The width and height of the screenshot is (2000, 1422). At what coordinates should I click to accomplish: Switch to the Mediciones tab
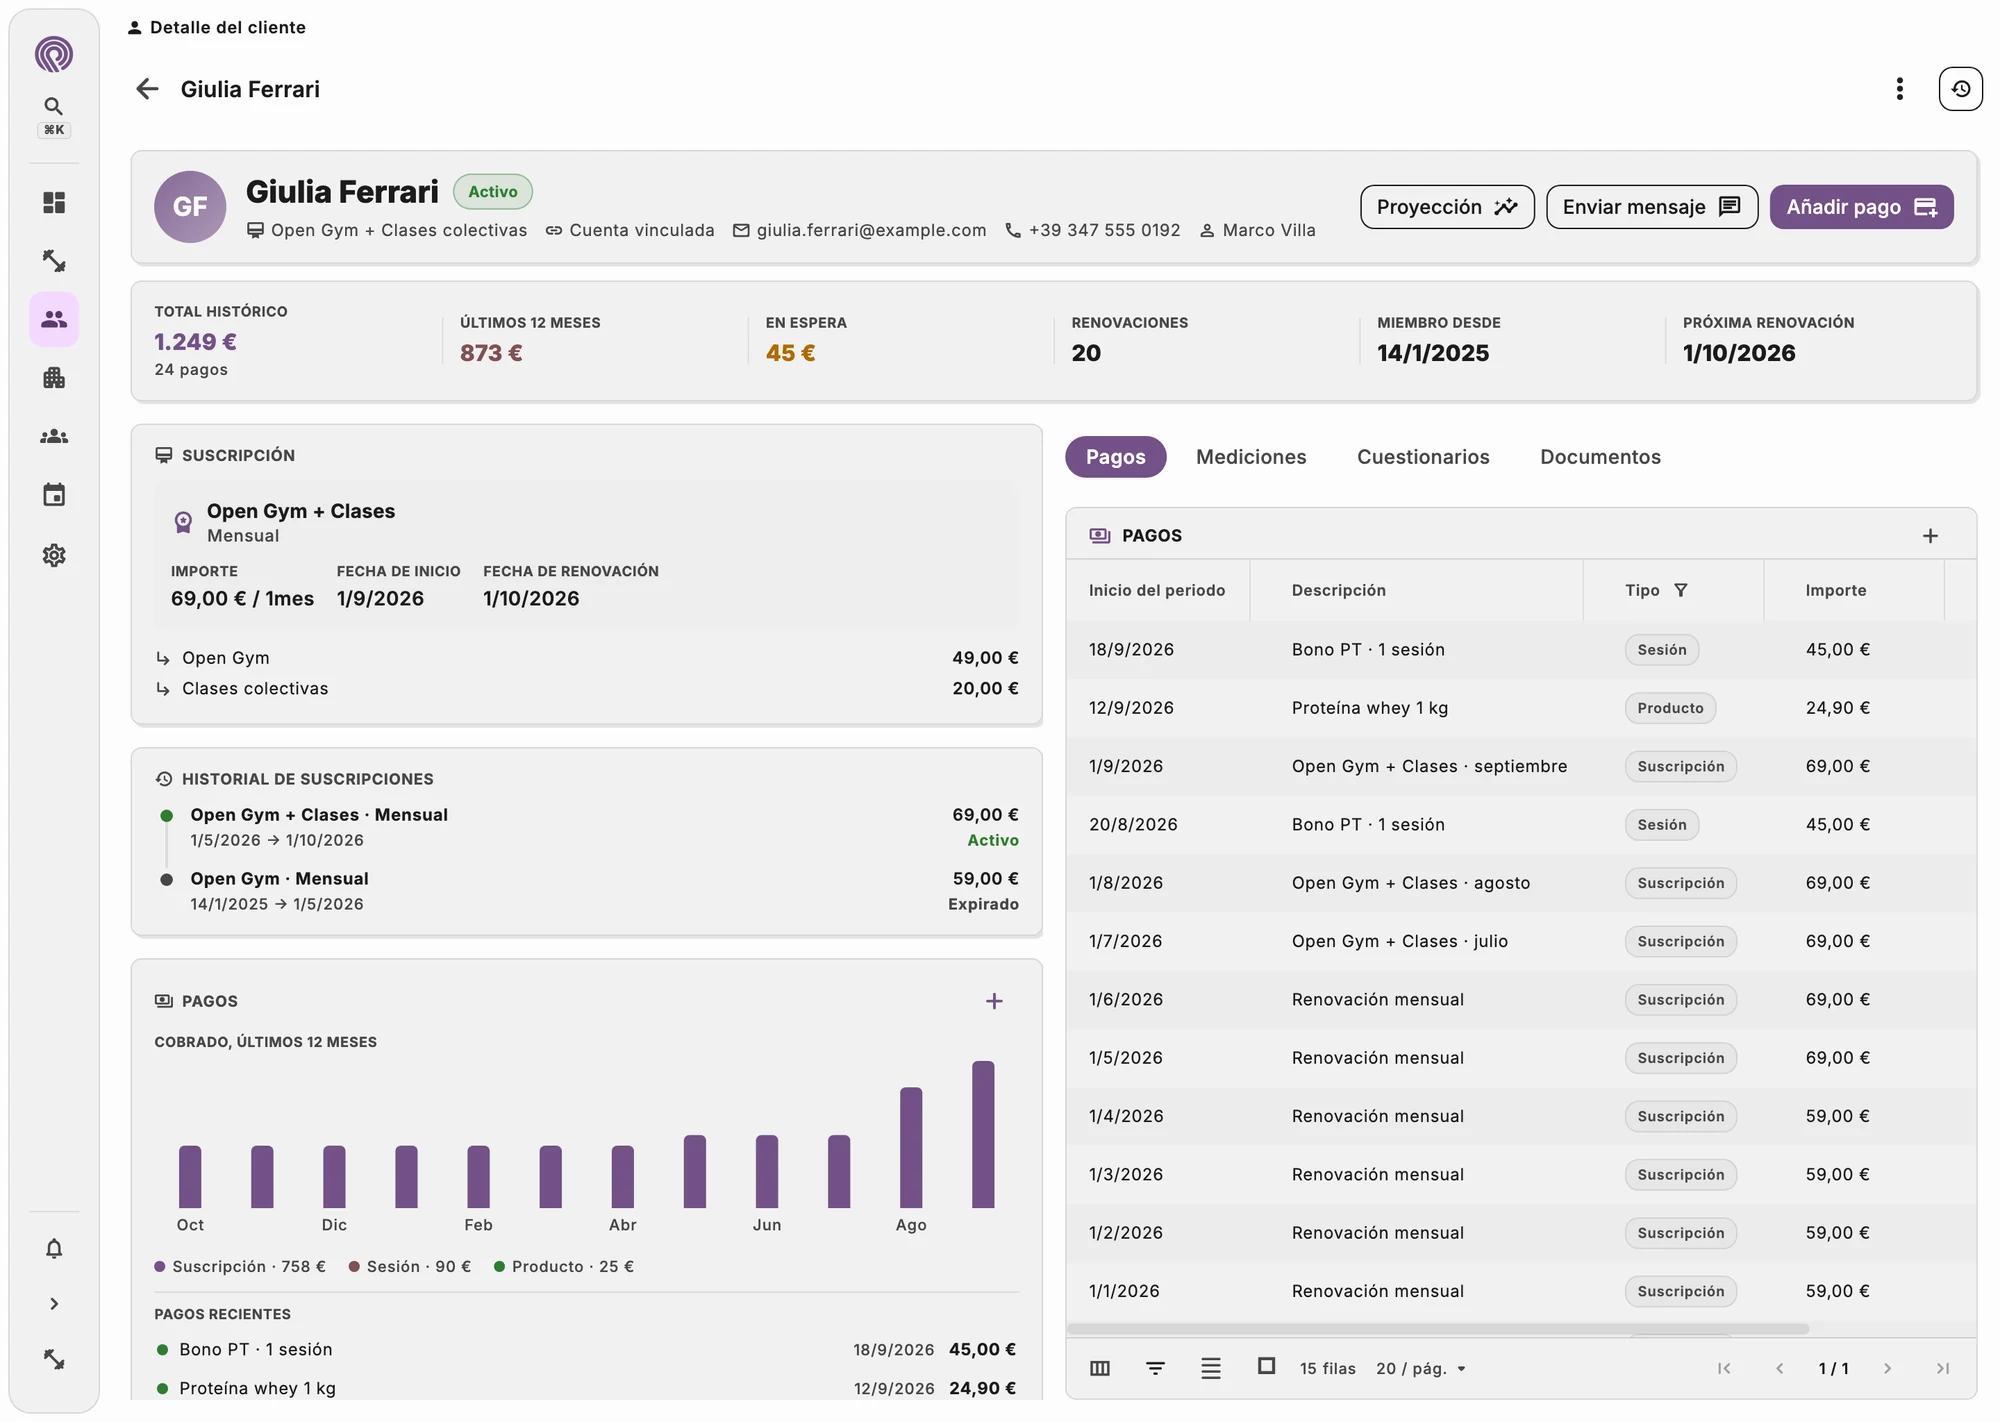[1251, 457]
